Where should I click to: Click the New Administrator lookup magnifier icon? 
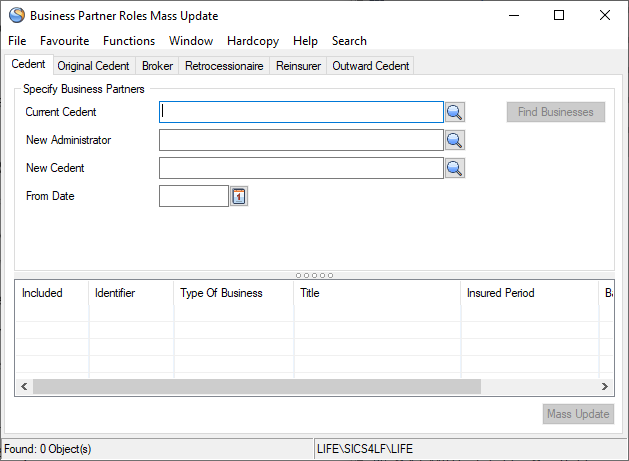[x=454, y=140]
